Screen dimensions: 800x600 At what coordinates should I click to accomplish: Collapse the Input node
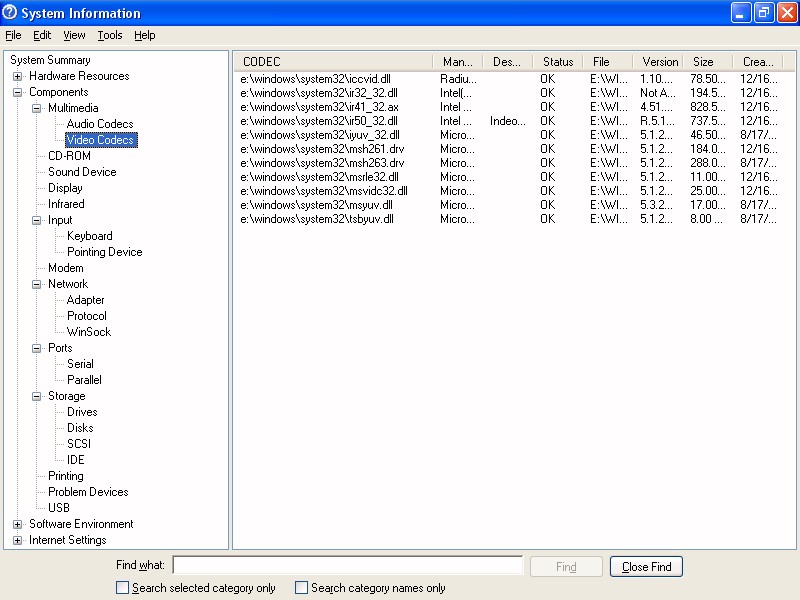[36, 220]
